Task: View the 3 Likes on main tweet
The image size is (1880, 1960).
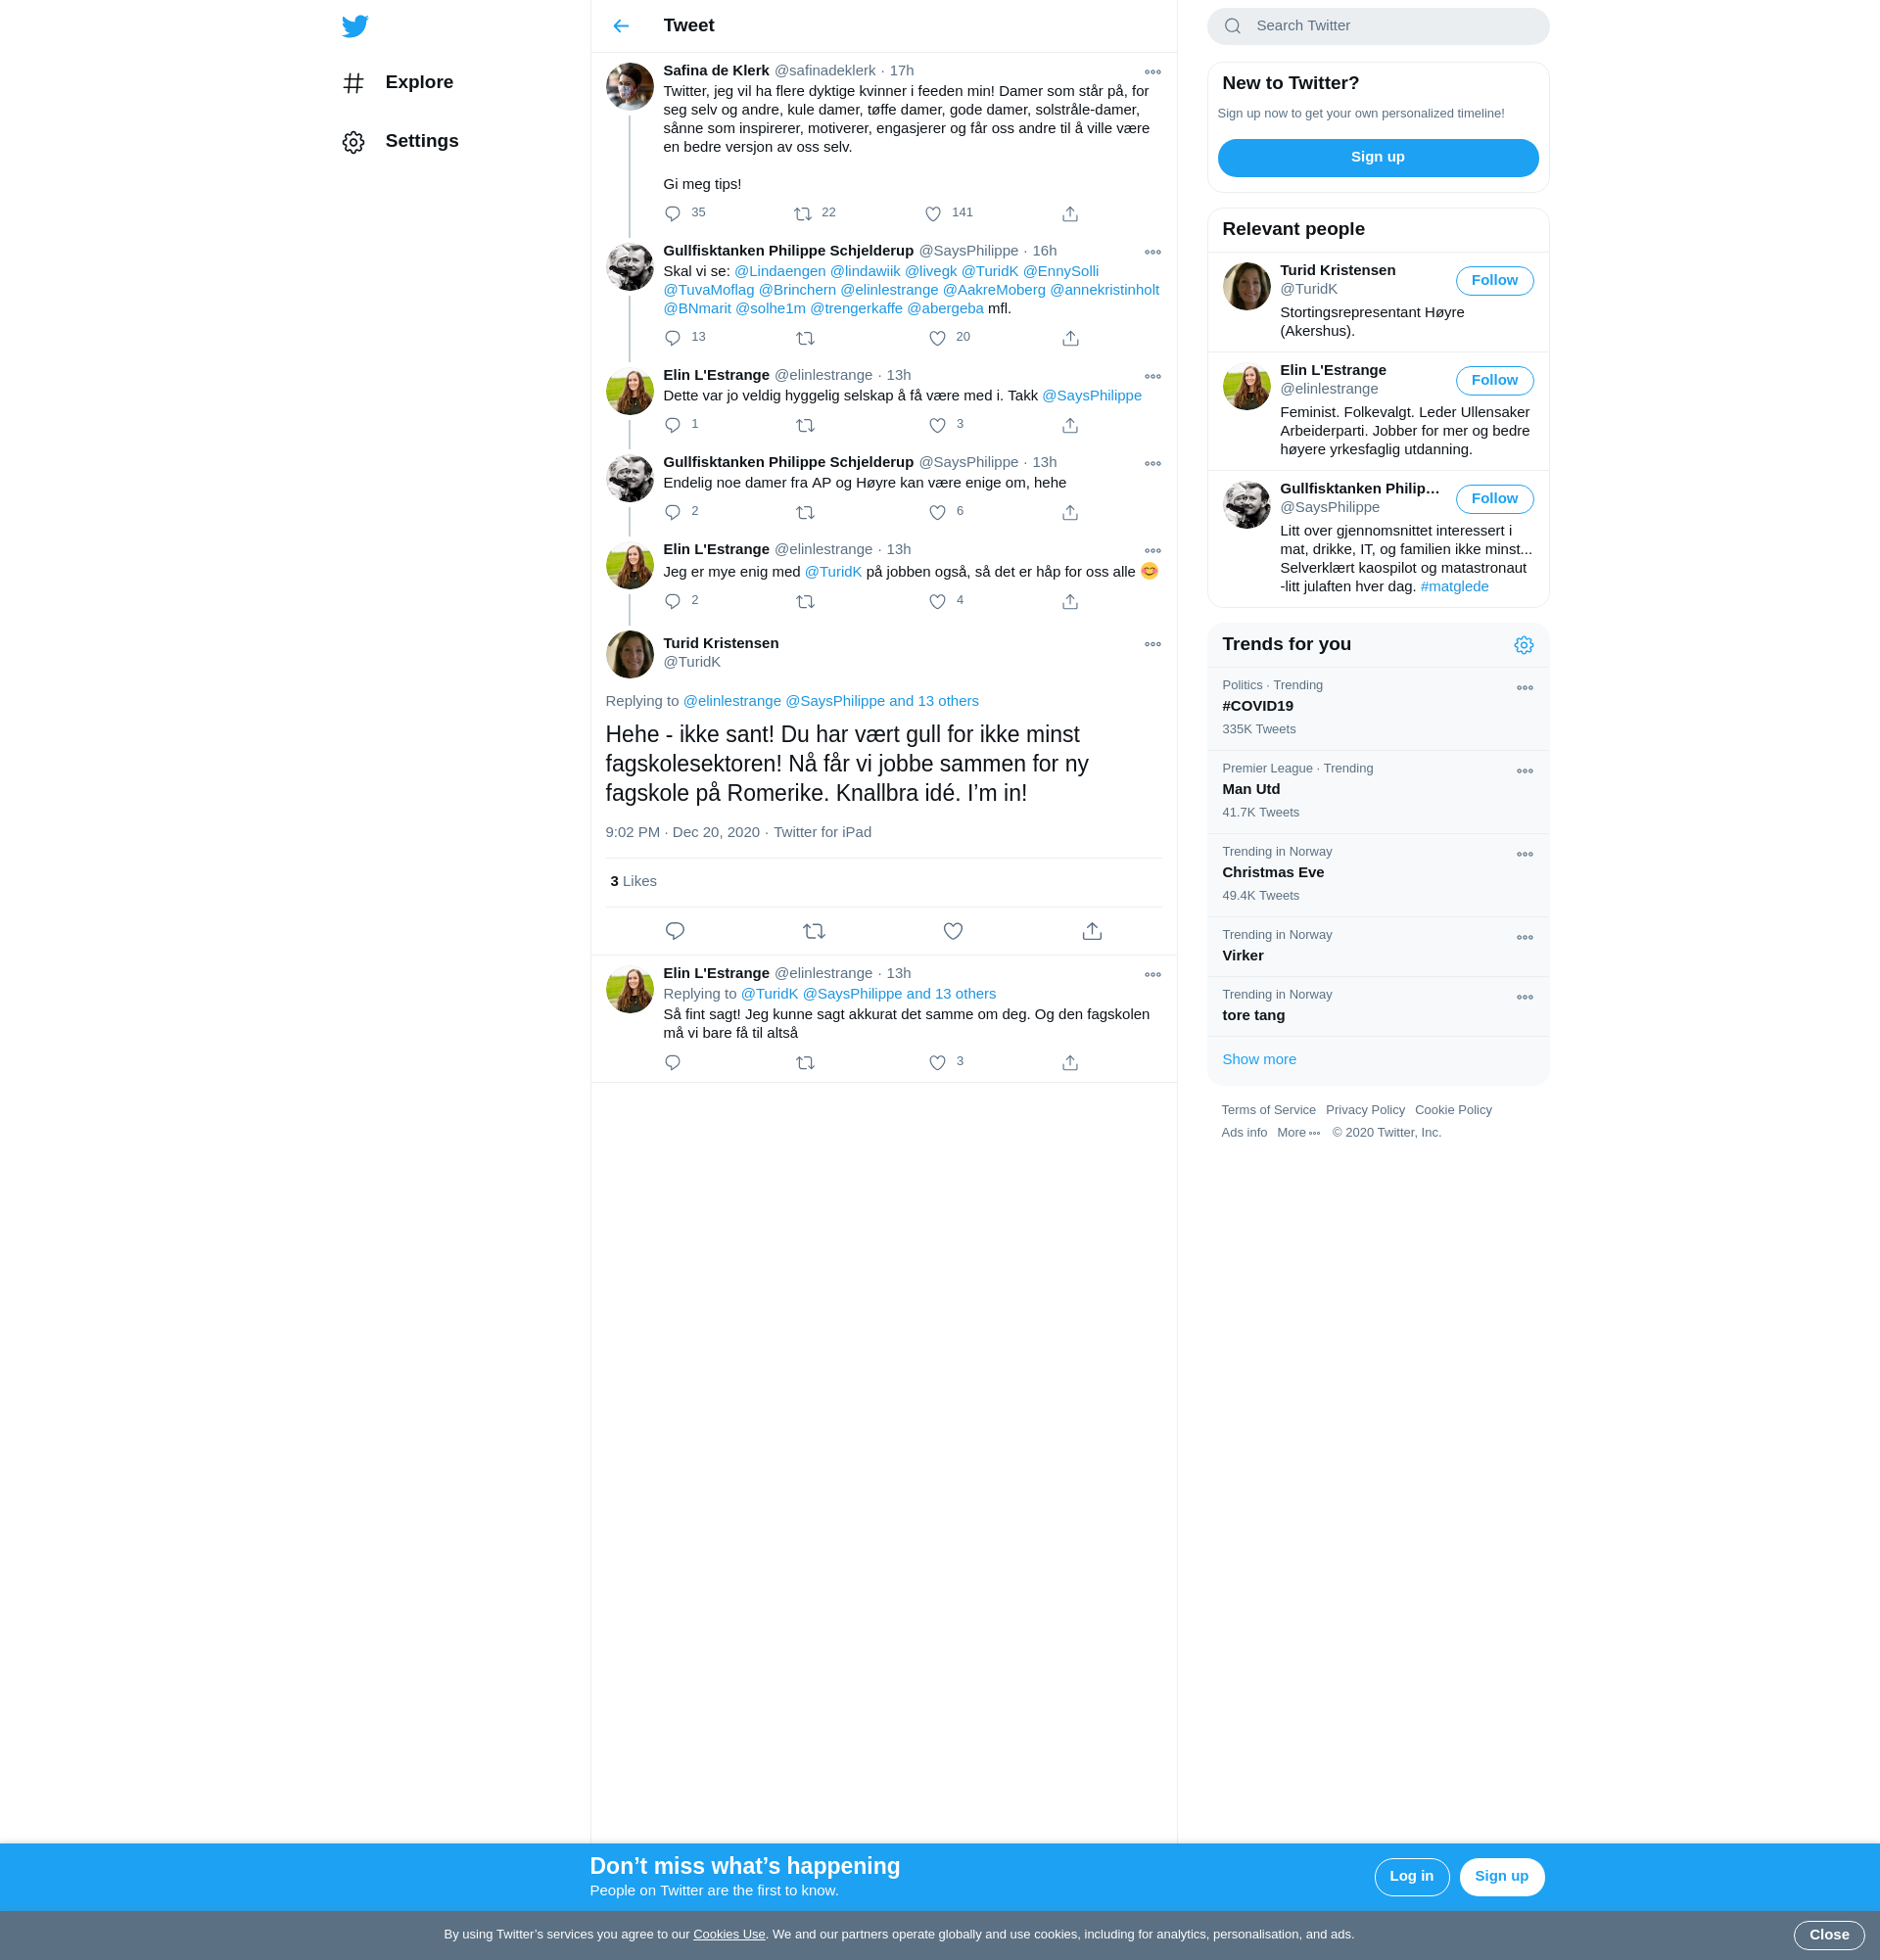Action: (x=633, y=881)
